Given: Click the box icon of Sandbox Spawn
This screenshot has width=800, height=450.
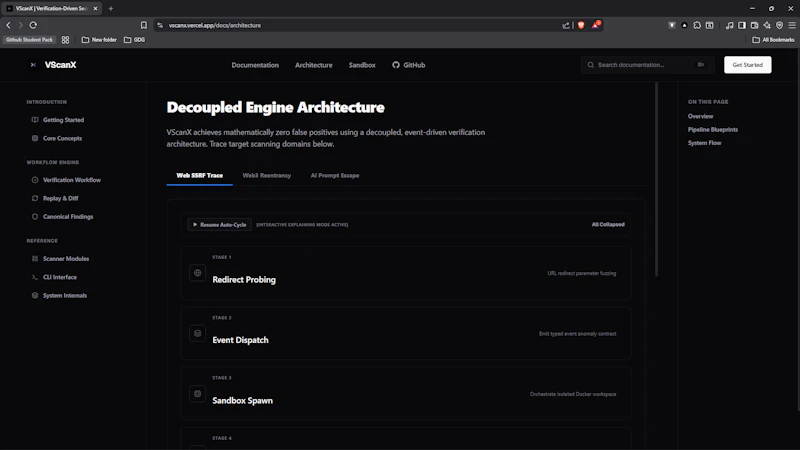Looking at the screenshot, I should 197,393.
